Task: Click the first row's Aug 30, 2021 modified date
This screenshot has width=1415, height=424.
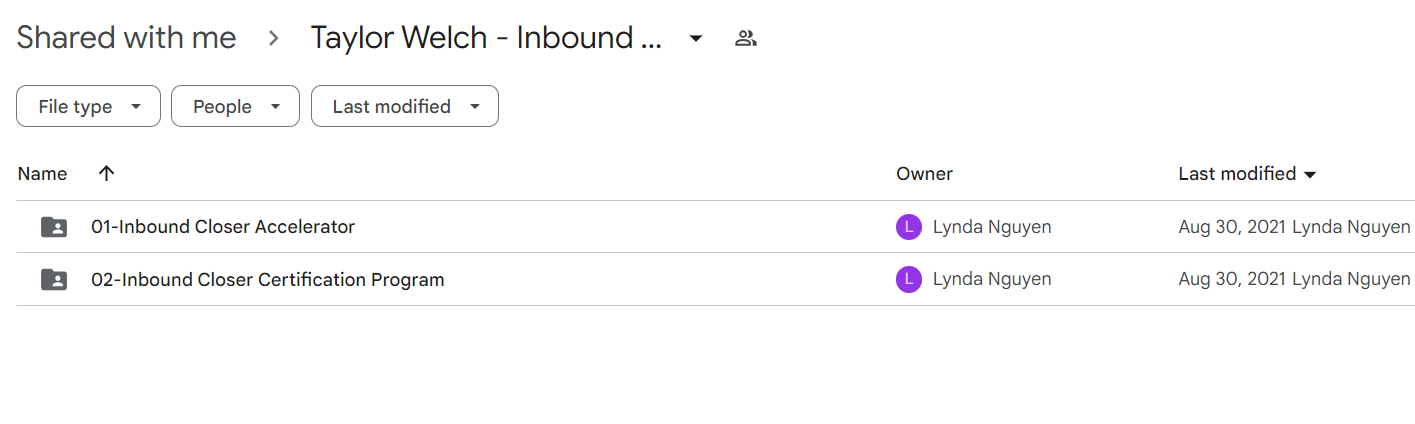Action: coord(1232,227)
